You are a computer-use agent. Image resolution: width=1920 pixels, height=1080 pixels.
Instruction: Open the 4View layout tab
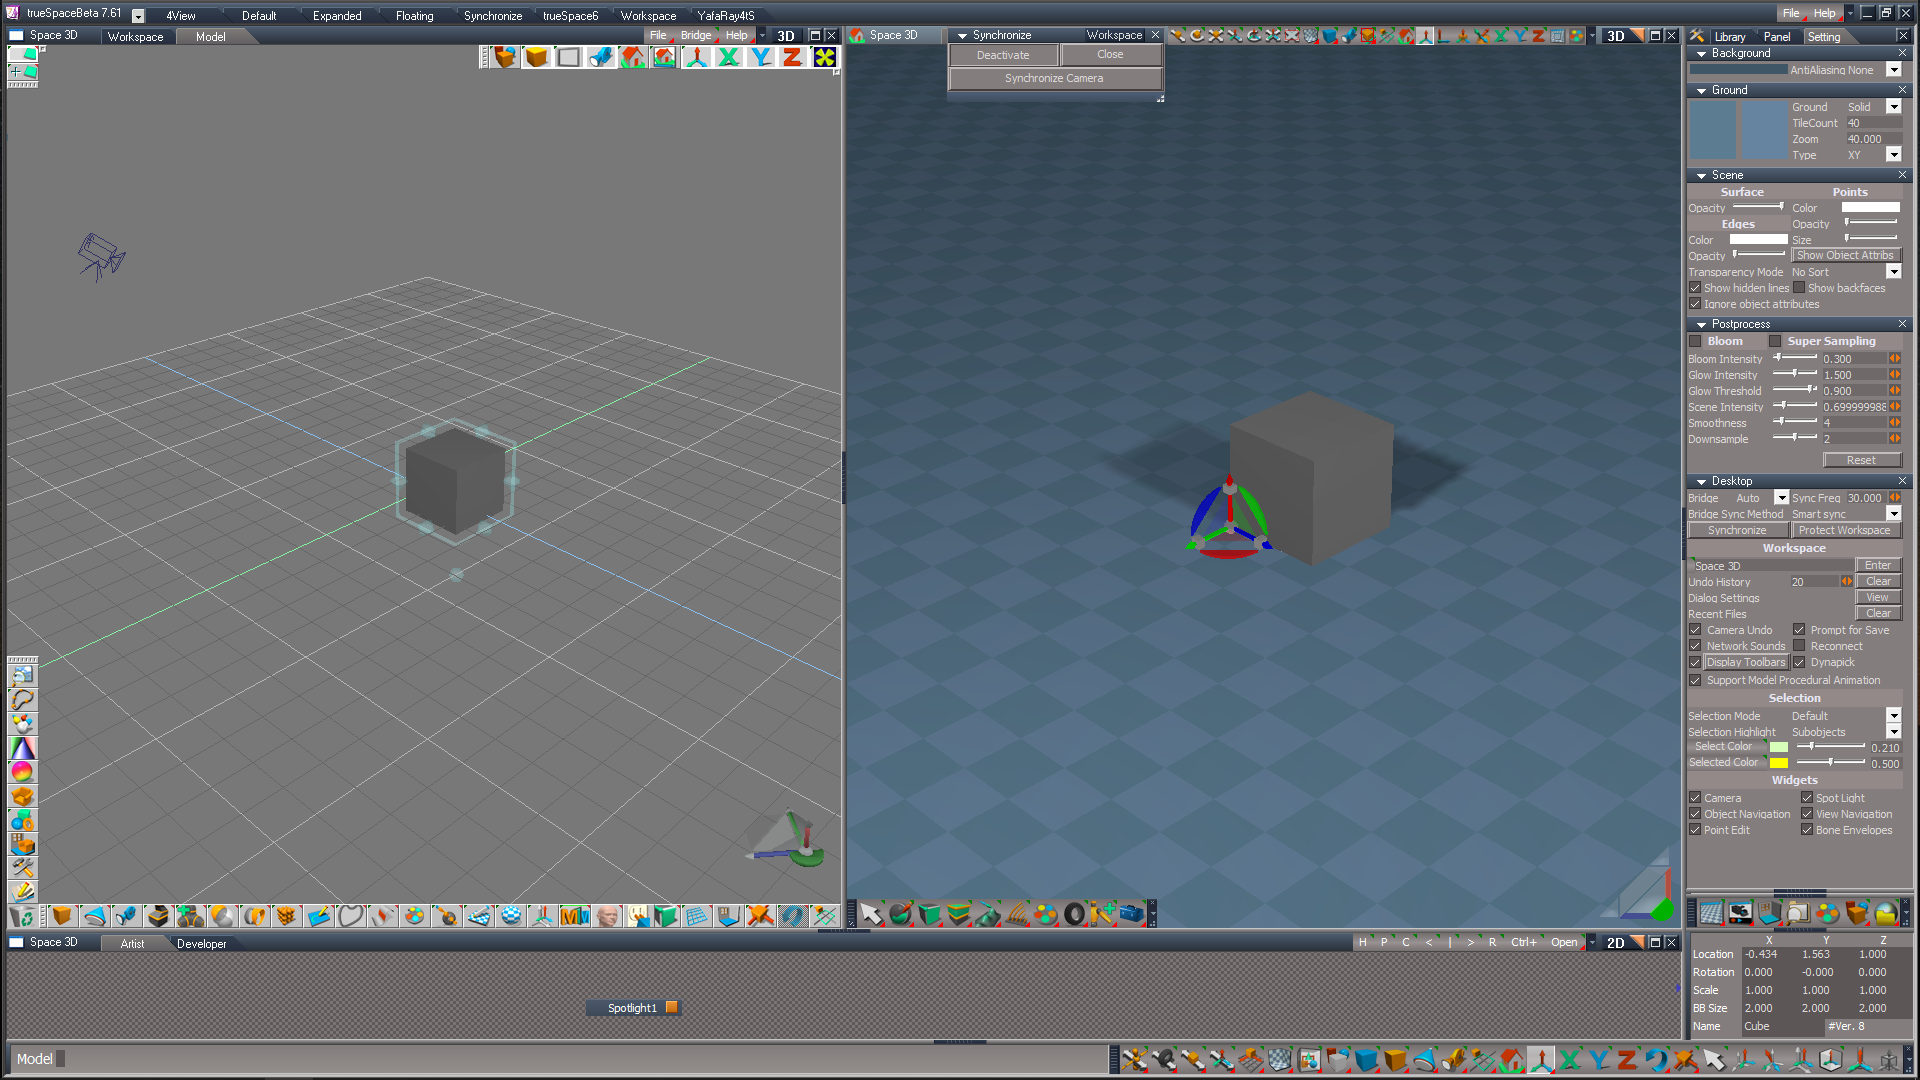(x=181, y=16)
